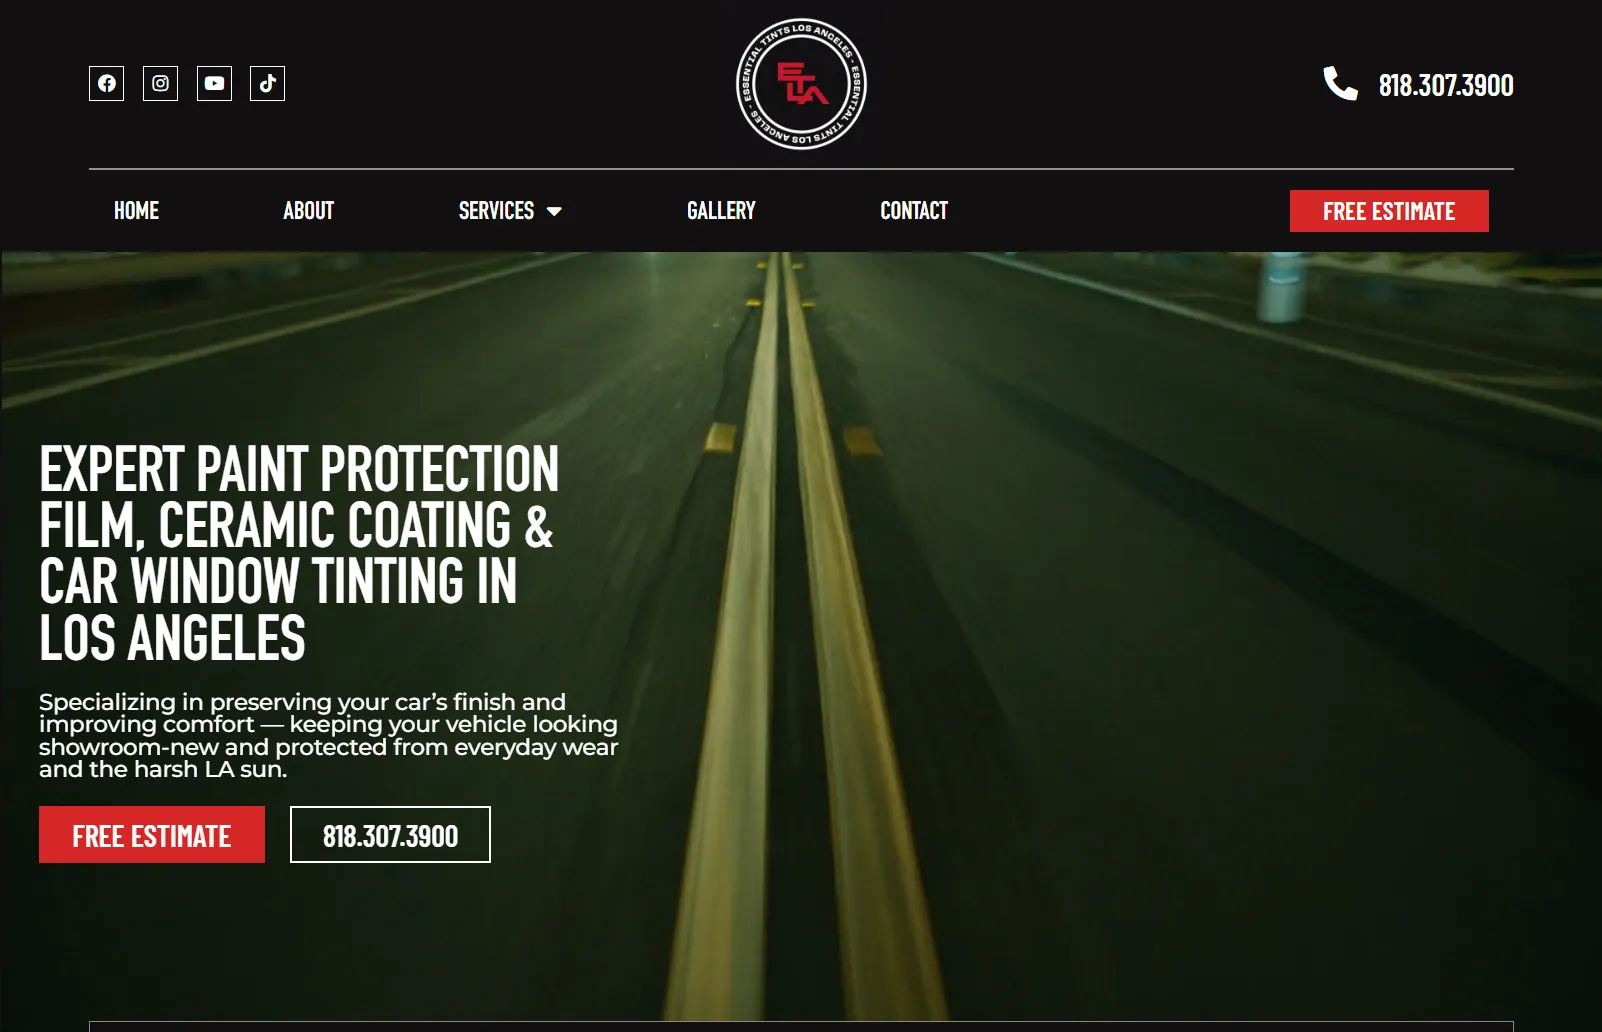Open the Facebook social icon

[107, 84]
